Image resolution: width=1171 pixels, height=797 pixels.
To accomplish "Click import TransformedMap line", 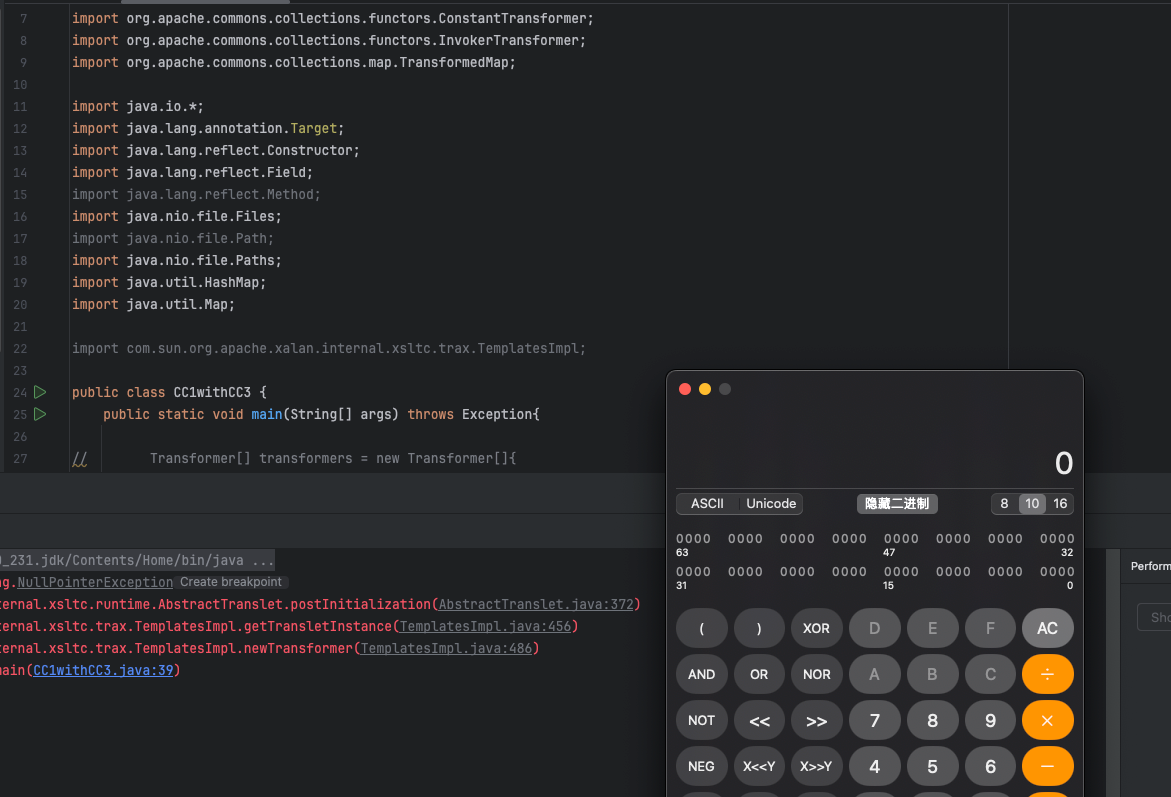I will click(x=293, y=62).
